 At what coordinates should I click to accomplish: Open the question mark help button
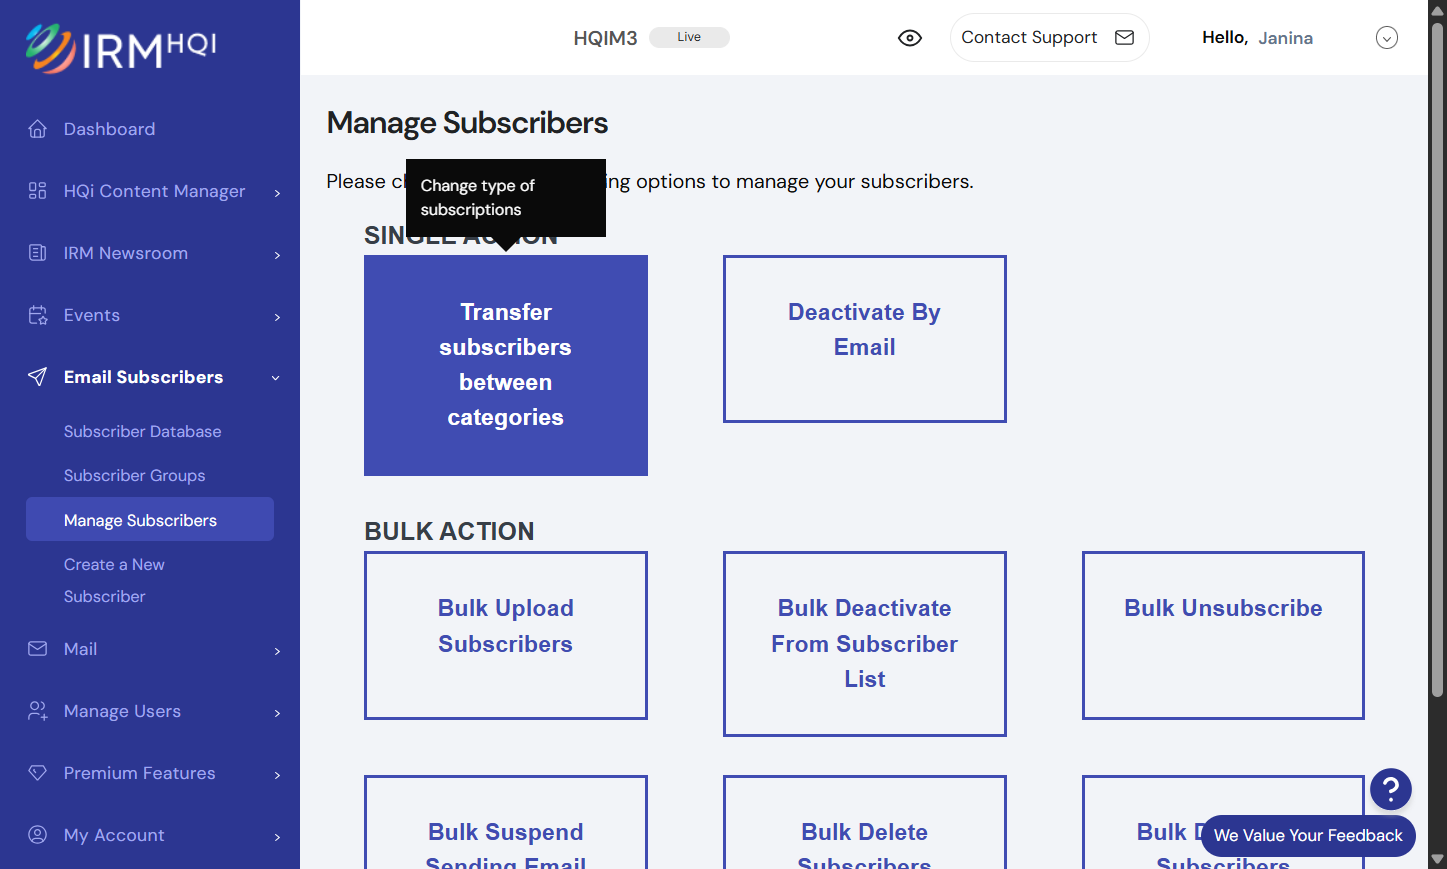tap(1391, 789)
